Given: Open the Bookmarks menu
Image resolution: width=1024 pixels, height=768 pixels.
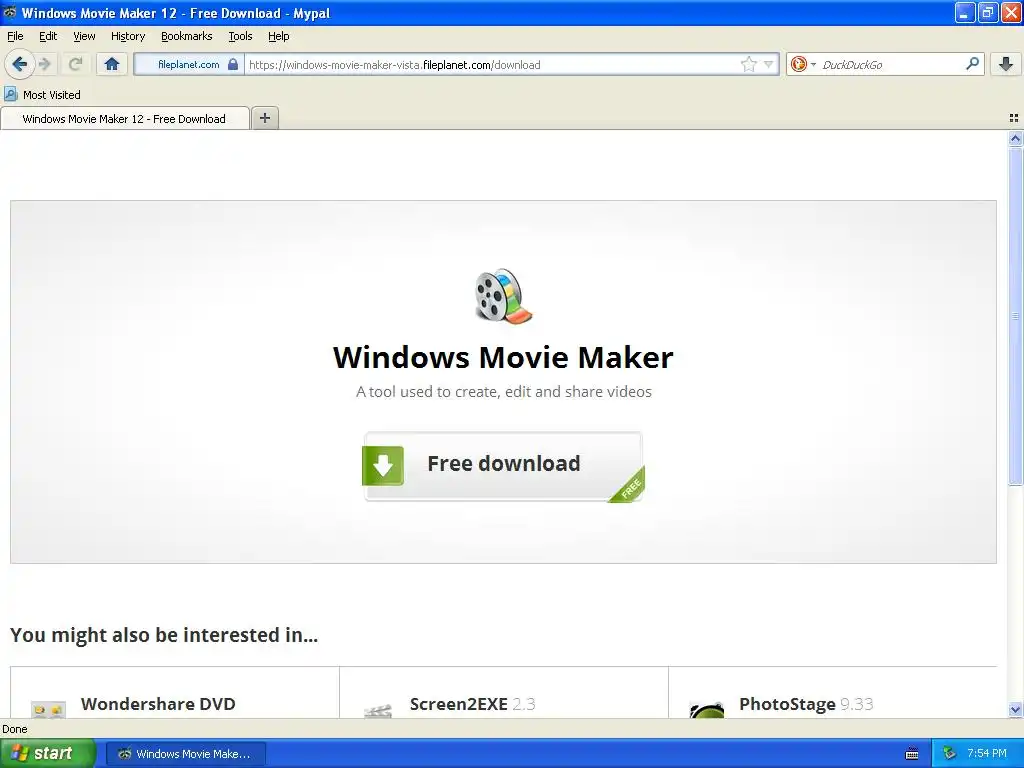Looking at the screenshot, I should 187,36.
